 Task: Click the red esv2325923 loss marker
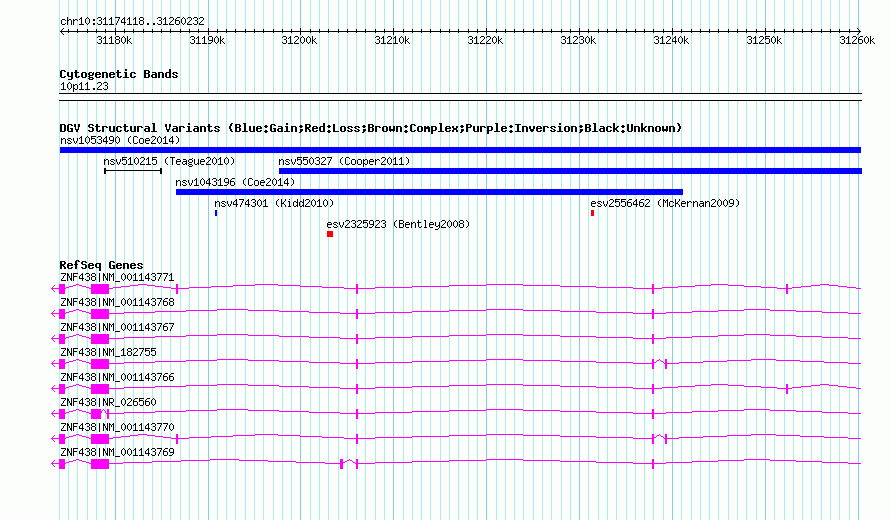330,234
